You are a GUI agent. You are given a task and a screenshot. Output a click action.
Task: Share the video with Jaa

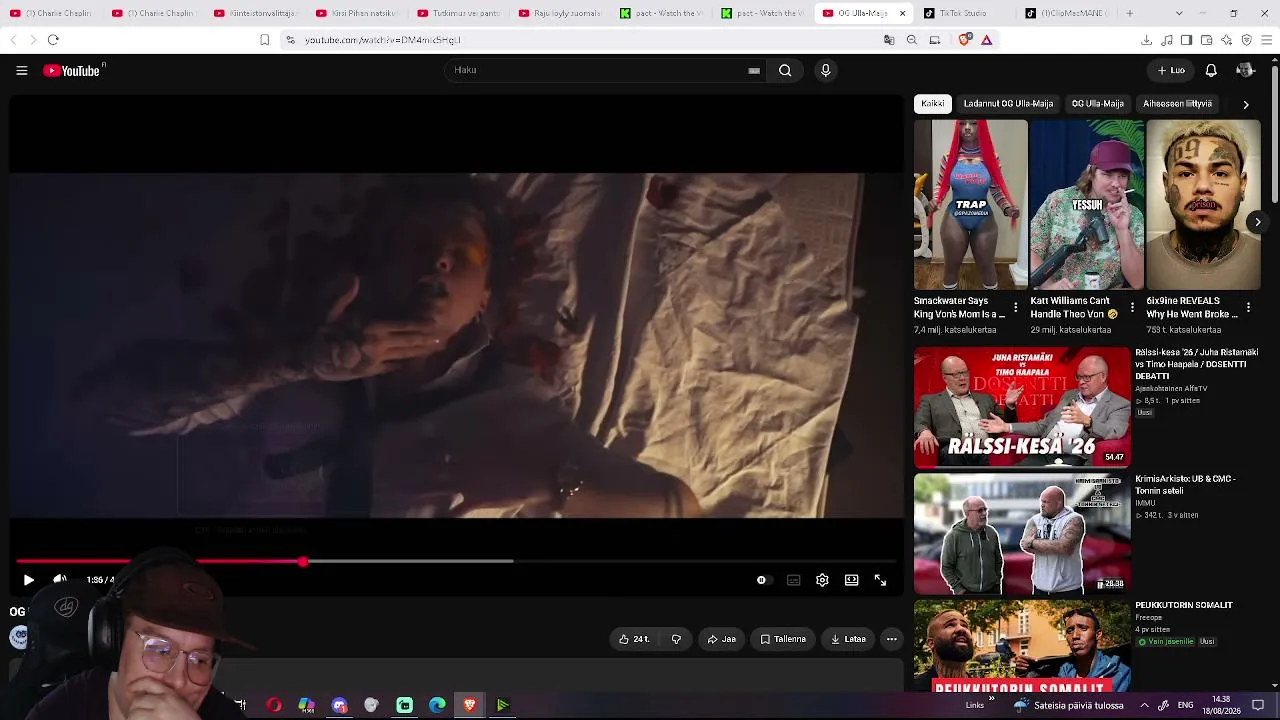pyautogui.click(x=721, y=639)
